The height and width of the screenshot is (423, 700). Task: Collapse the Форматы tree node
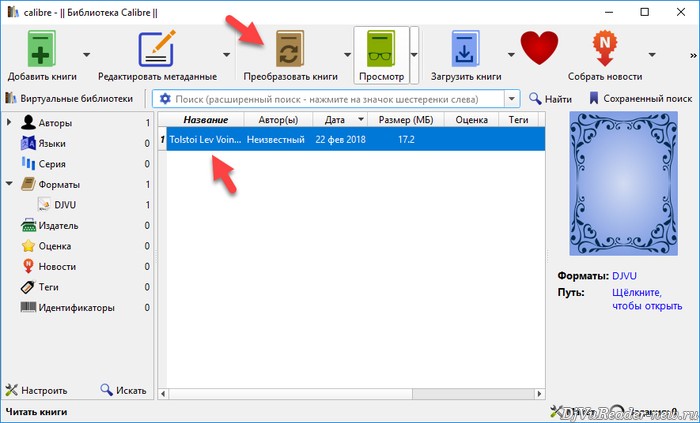[x=9, y=184]
